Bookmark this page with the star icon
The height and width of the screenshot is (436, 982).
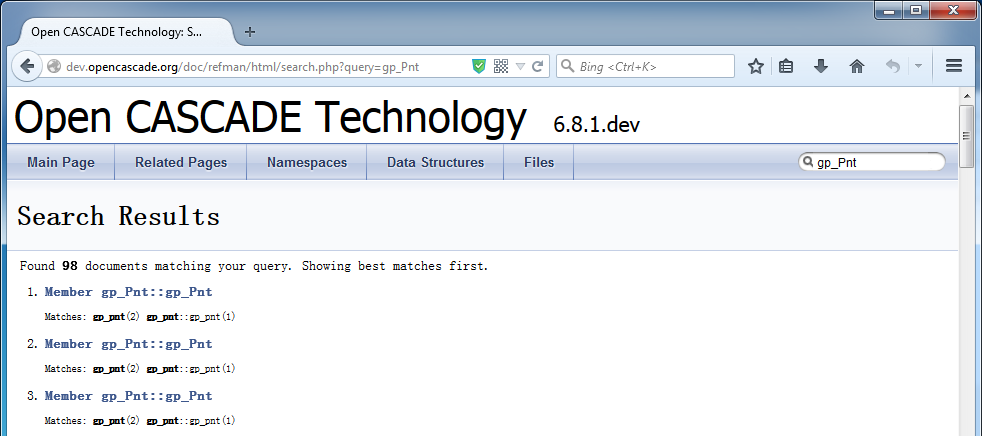tap(756, 66)
